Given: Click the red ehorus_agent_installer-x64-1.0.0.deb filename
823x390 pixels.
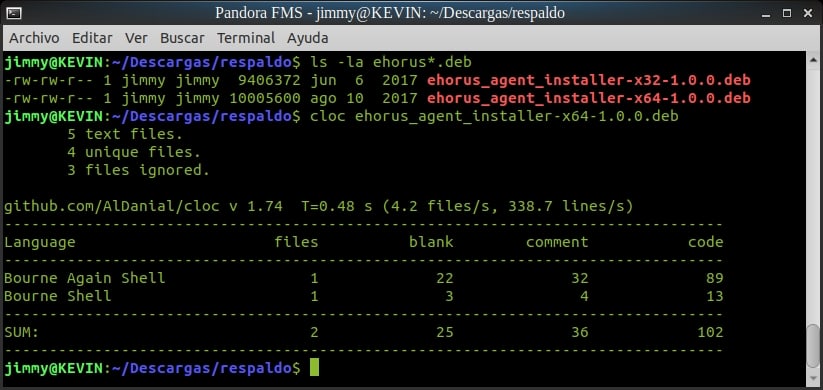Looking at the screenshot, I should coord(588,98).
